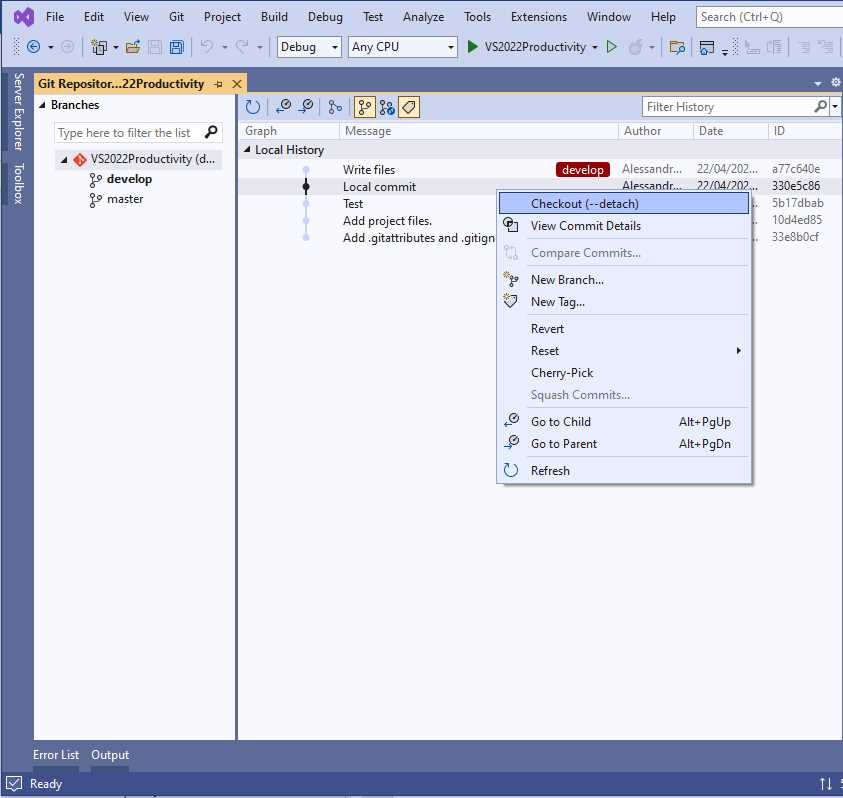The height and width of the screenshot is (798, 843).
Task: Pin the Git Repository tab
Action: pos(218,84)
